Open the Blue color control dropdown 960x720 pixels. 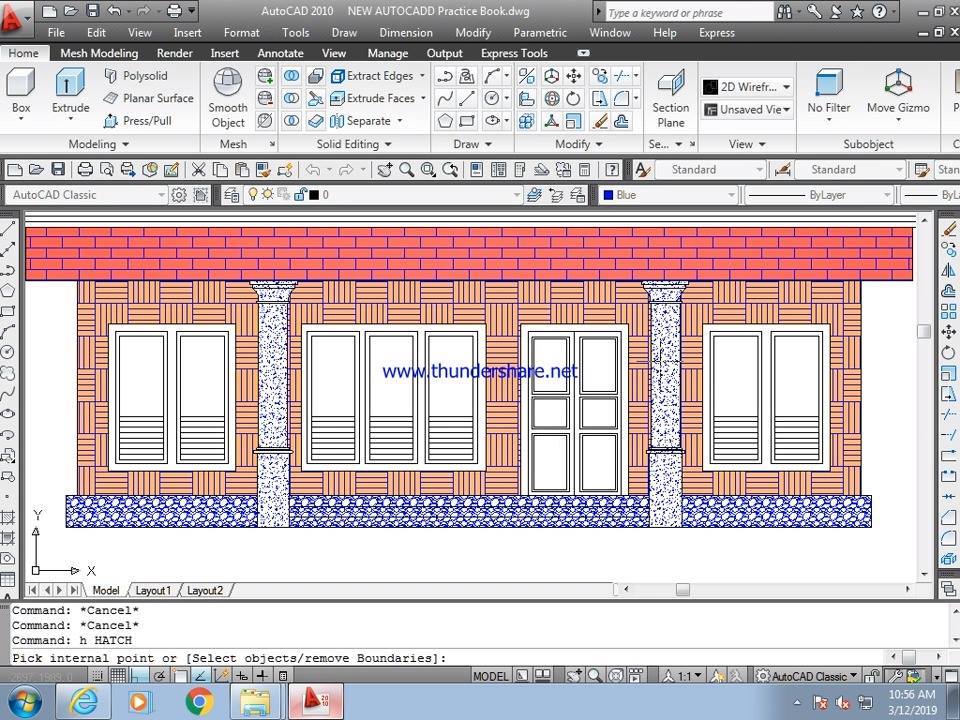(667, 195)
